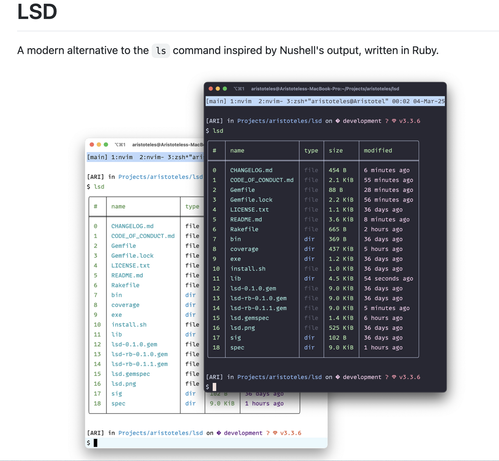This screenshot has width=499, height=461.
Task: Click the "525 KiB" size value
Action: (341, 328)
